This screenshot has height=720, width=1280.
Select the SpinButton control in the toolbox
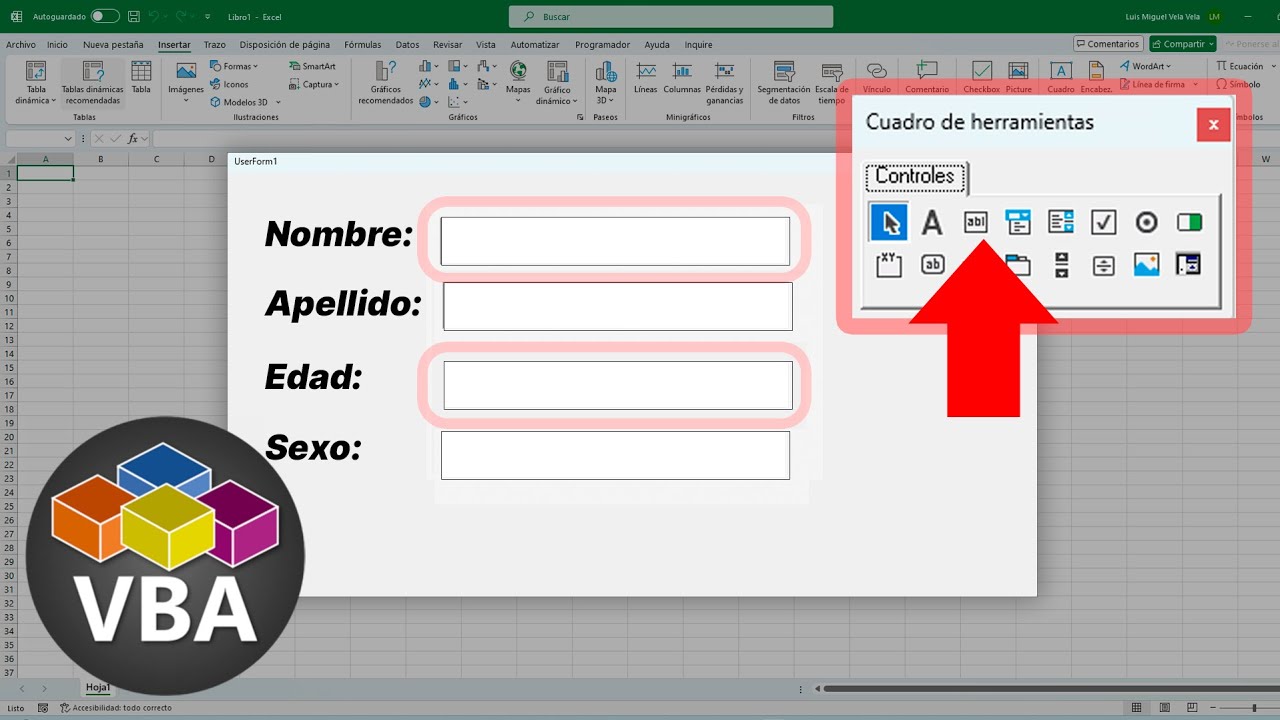click(x=1103, y=265)
